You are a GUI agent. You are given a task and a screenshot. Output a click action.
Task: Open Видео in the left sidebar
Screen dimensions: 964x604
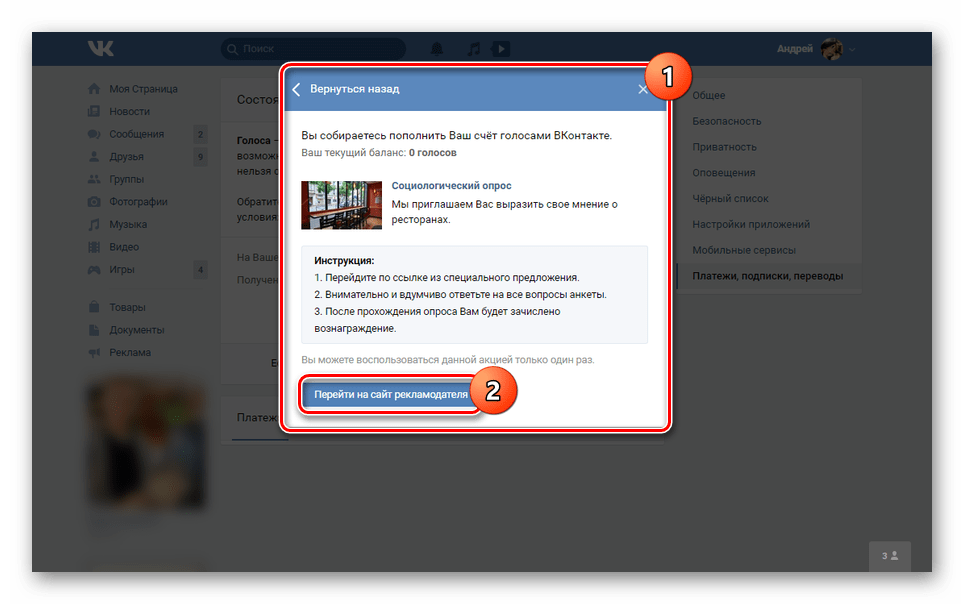[x=124, y=247]
